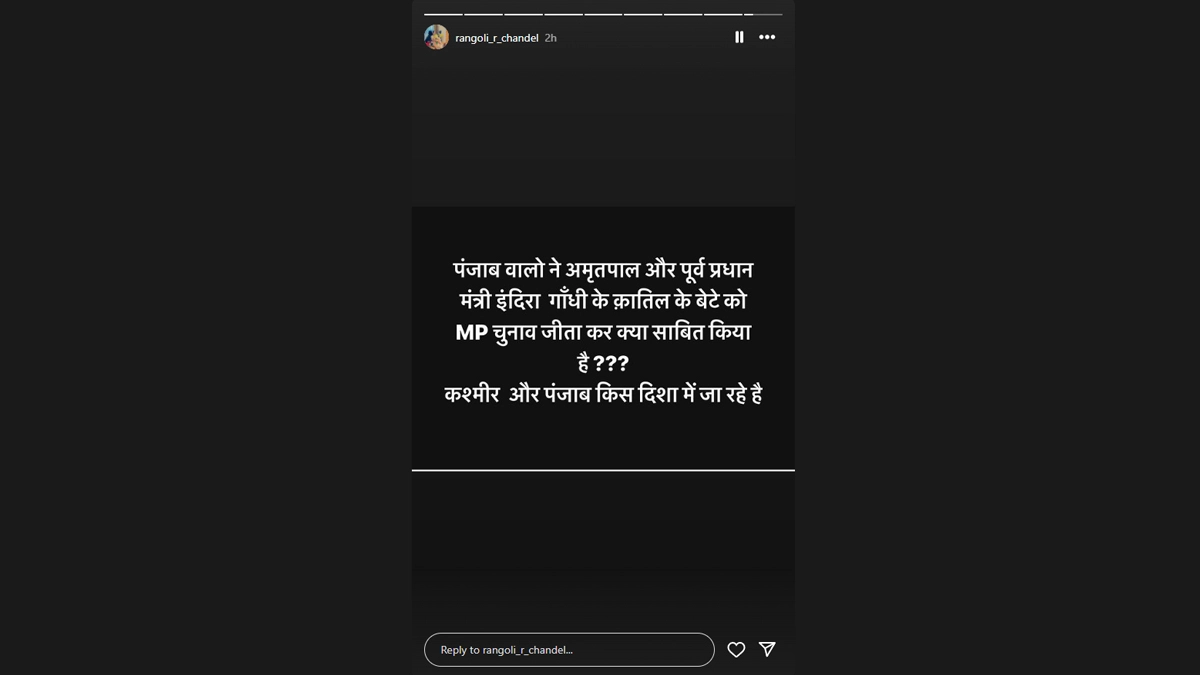Like the story with the heart icon
Viewport: 1200px width, 675px height.
point(736,650)
